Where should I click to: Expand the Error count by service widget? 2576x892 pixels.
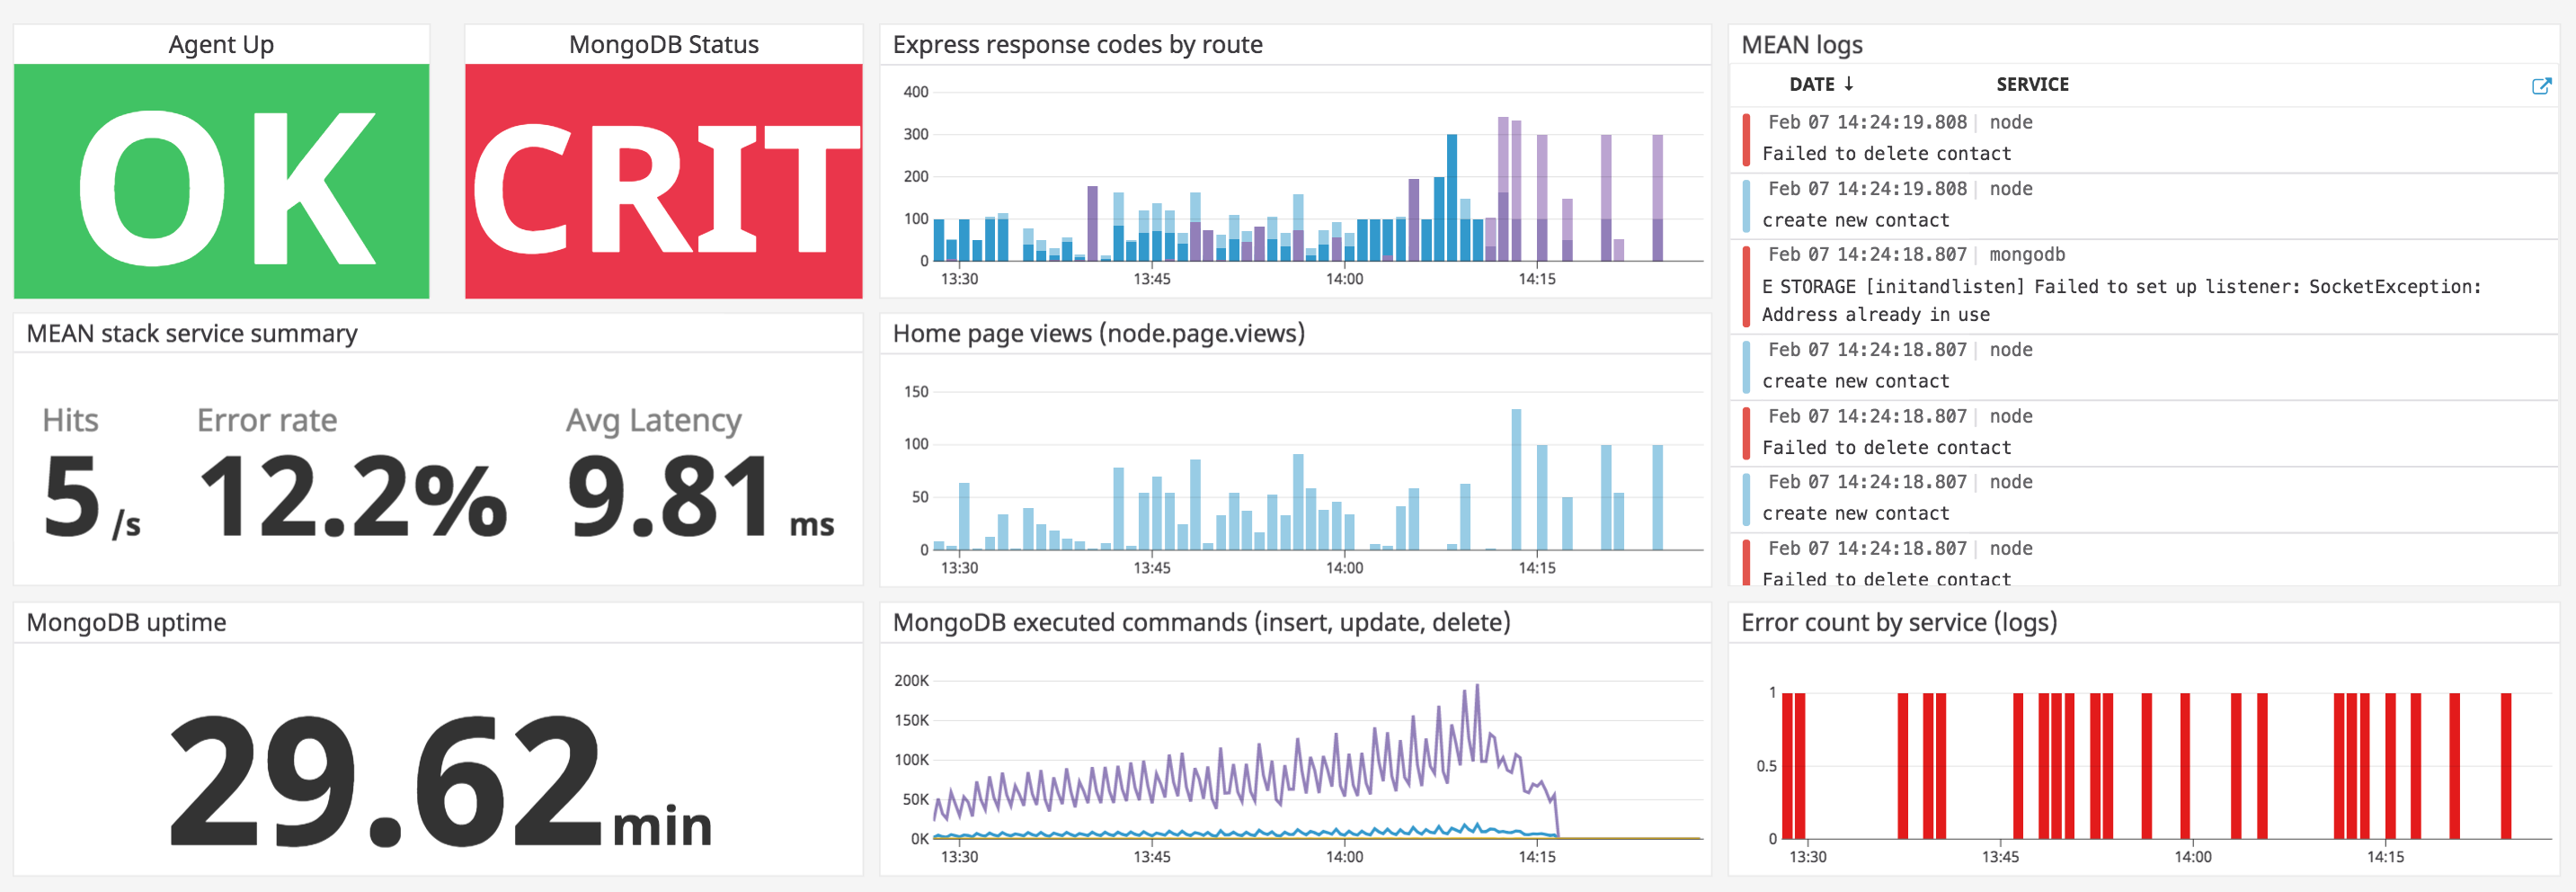1899,622
